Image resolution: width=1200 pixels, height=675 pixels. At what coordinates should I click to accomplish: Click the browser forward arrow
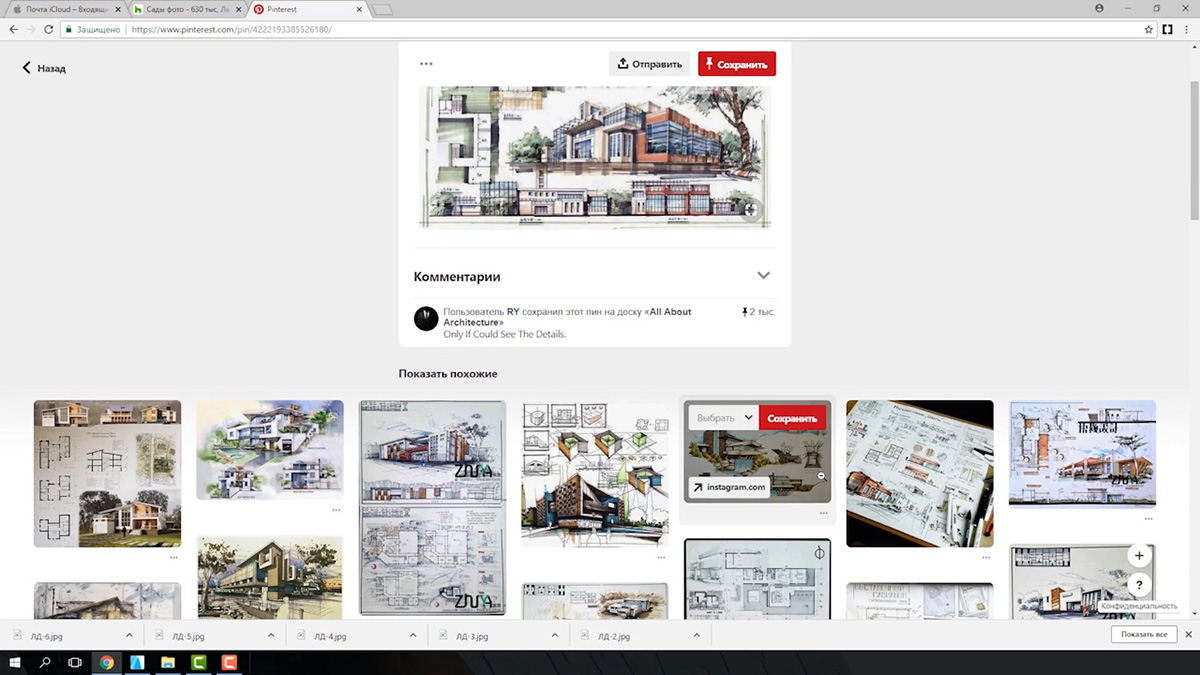[x=31, y=29]
